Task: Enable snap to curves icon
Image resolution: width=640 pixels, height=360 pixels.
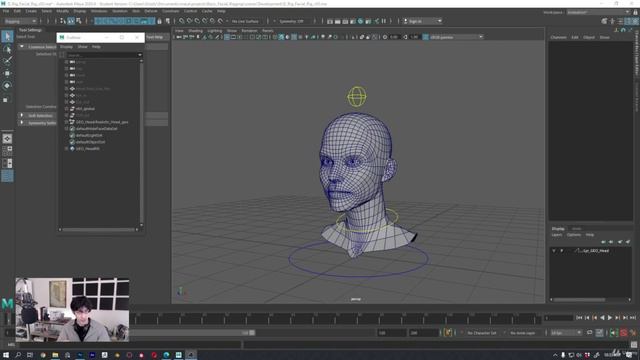Action: point(189,21)
